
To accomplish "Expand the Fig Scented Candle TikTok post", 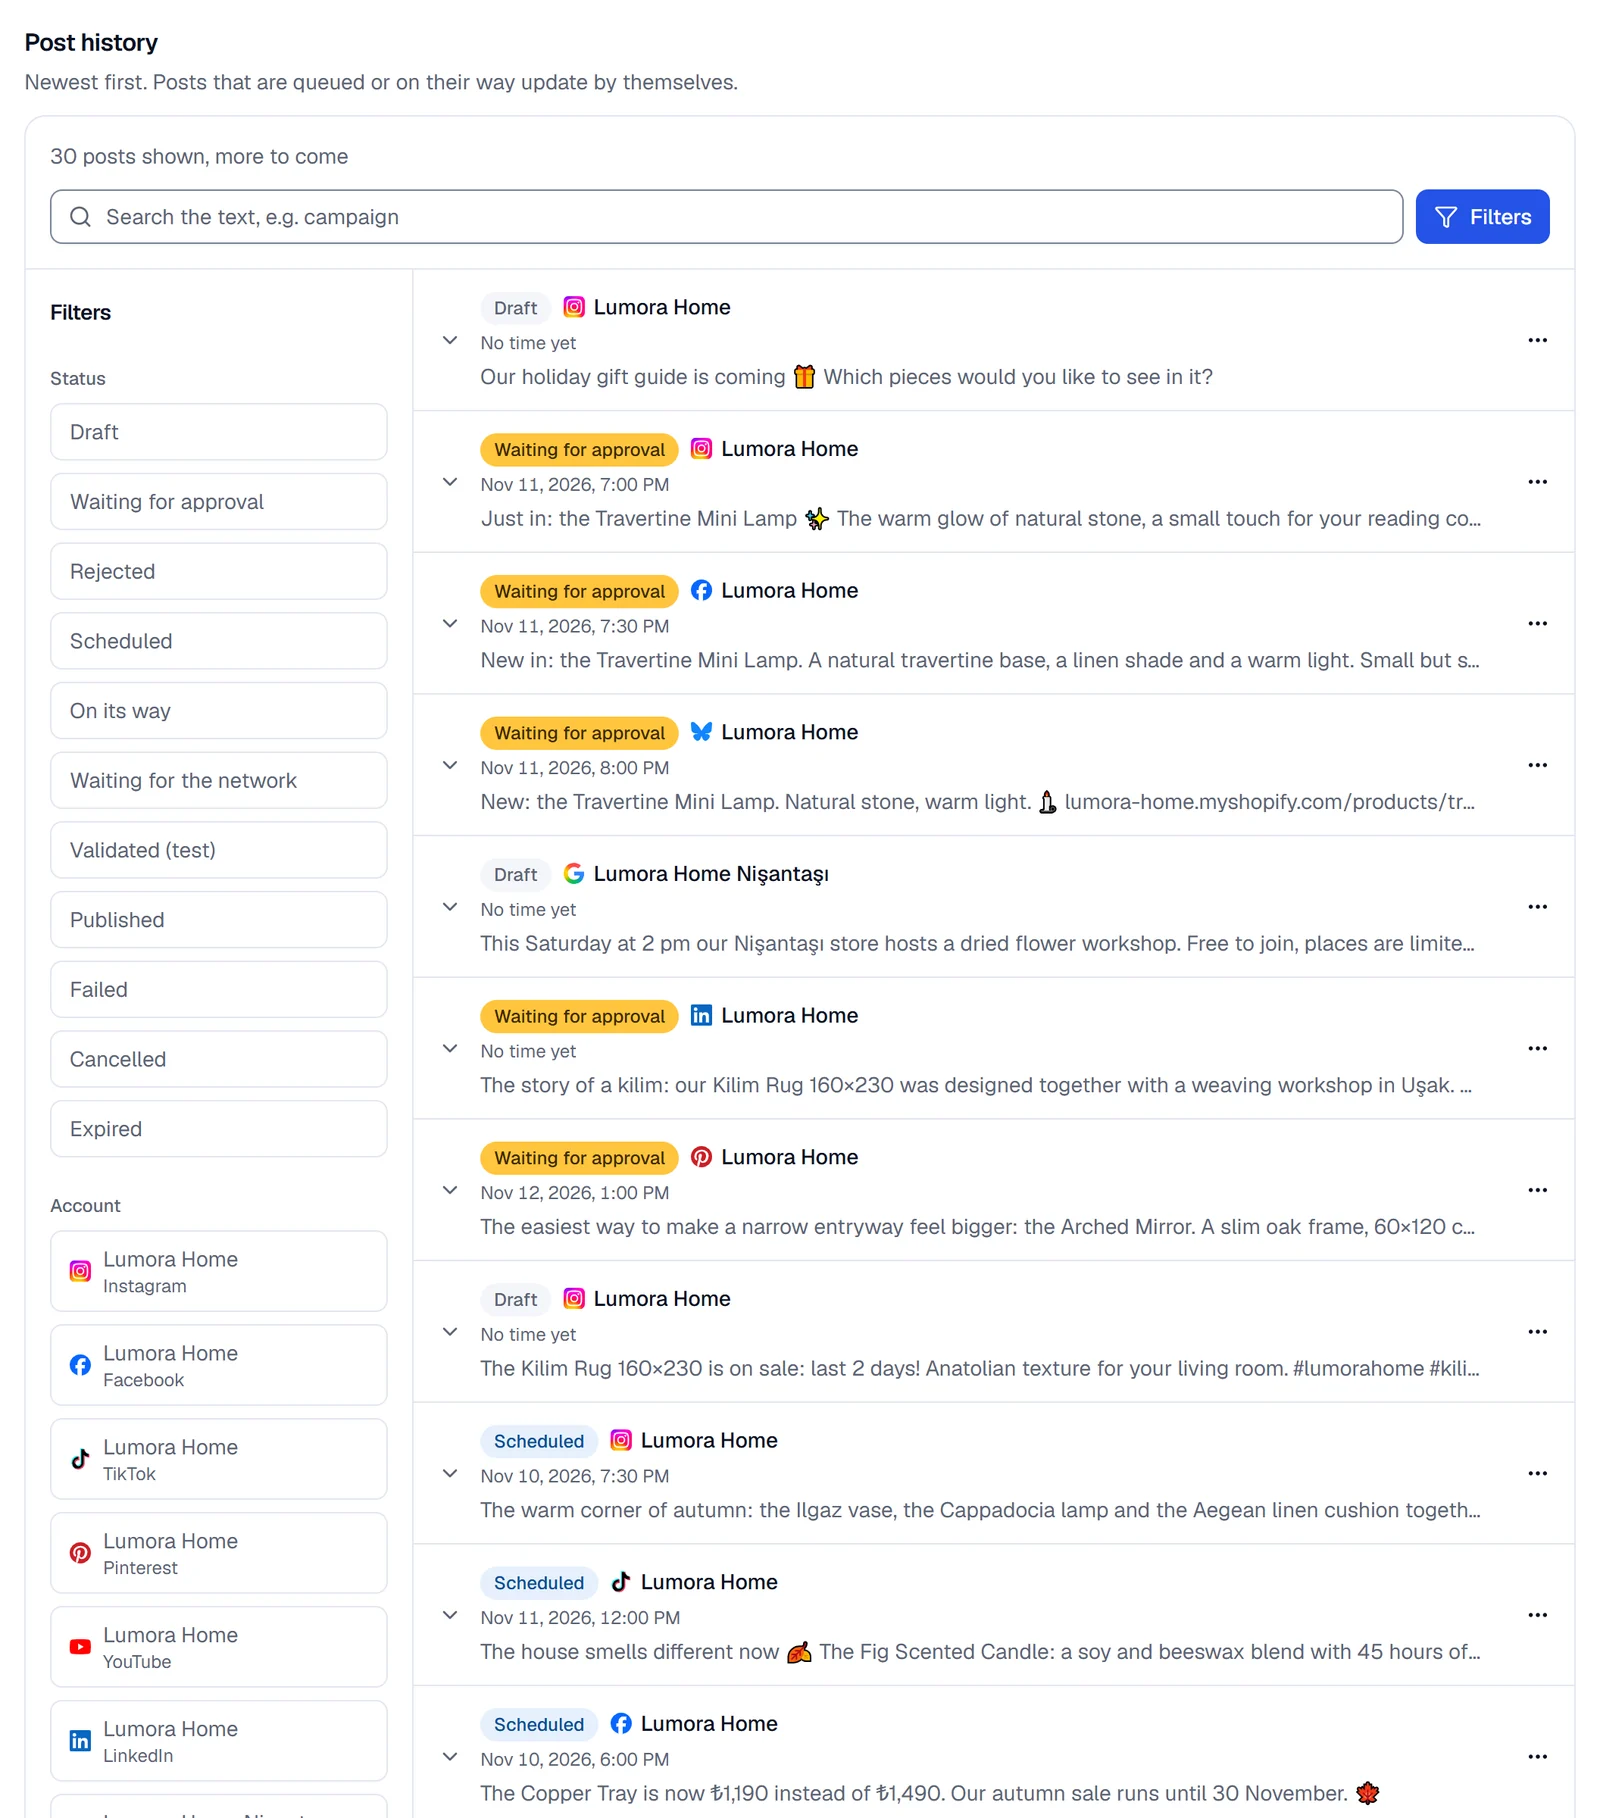I will coord(450,1616).
